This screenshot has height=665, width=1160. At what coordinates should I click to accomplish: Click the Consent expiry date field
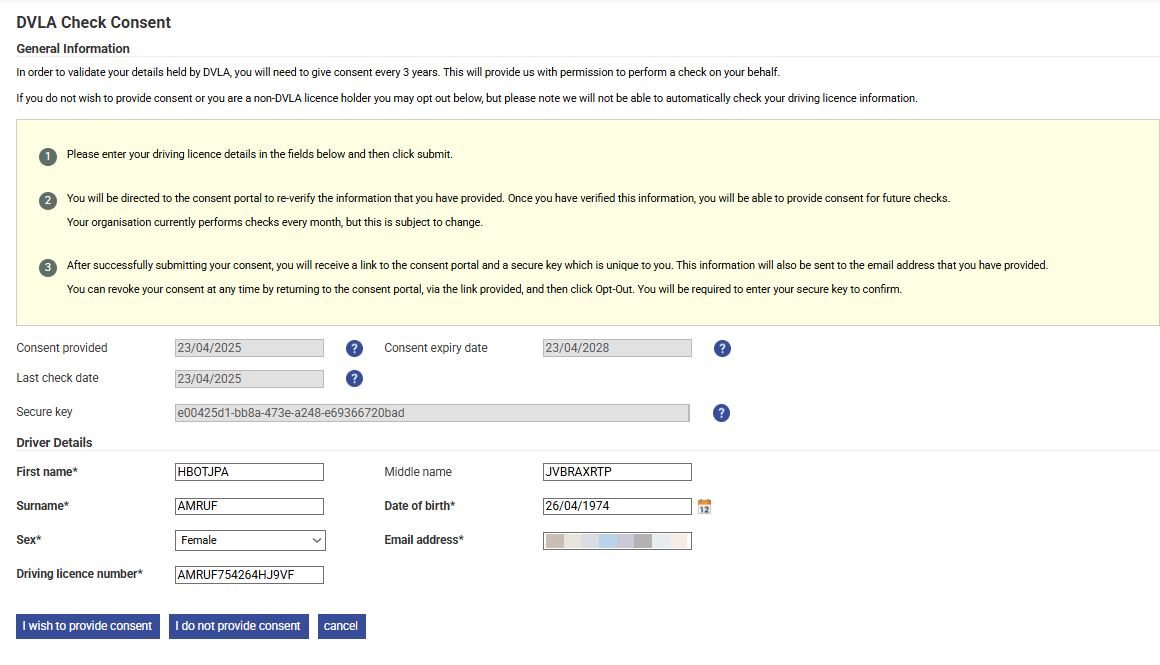click(x=617, y=348)
